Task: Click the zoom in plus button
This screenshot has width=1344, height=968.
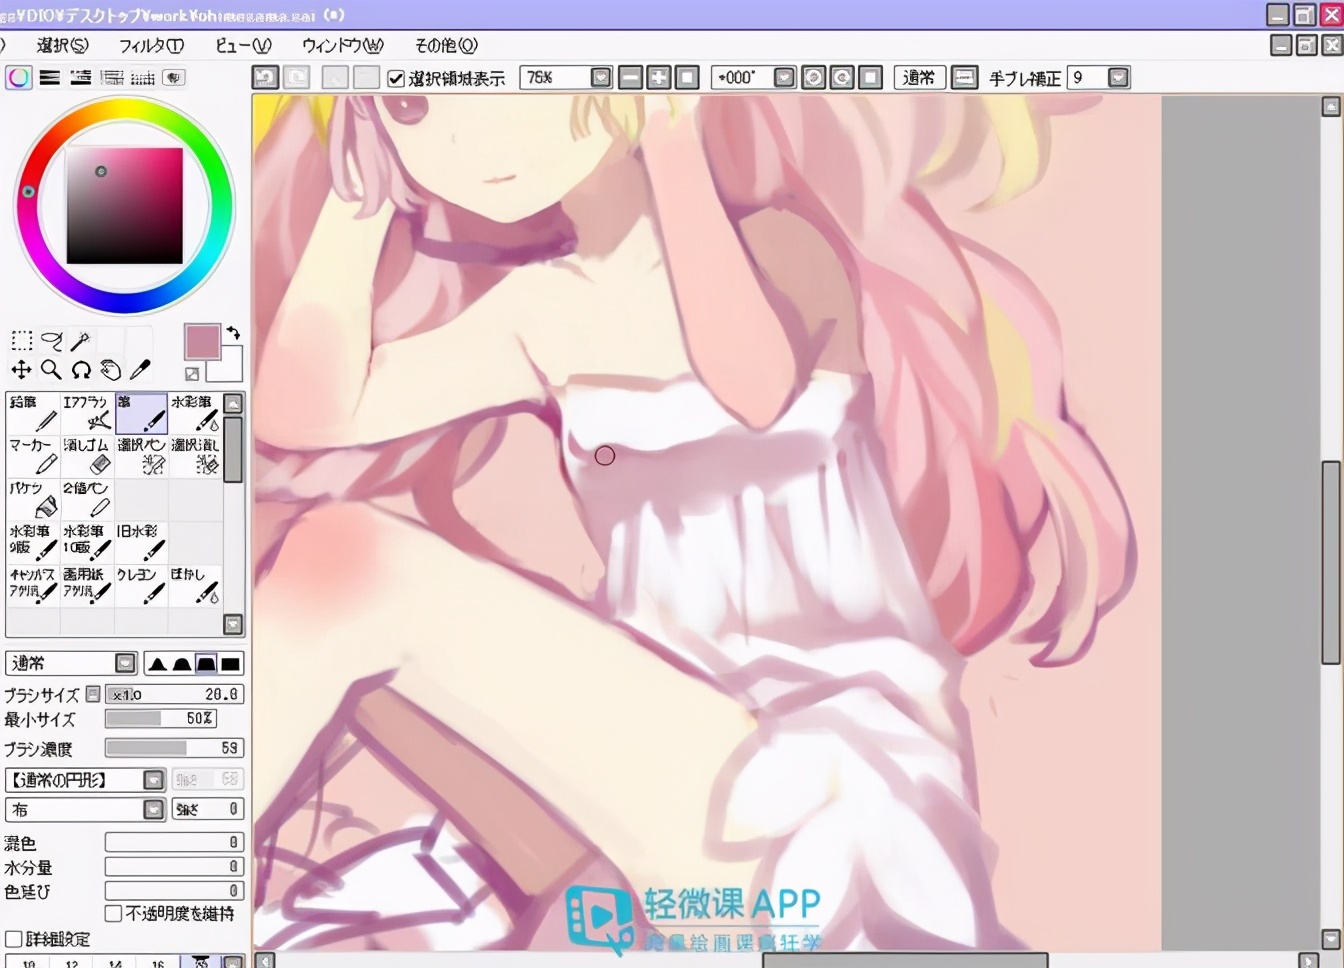Action: [x=658, y=78]
